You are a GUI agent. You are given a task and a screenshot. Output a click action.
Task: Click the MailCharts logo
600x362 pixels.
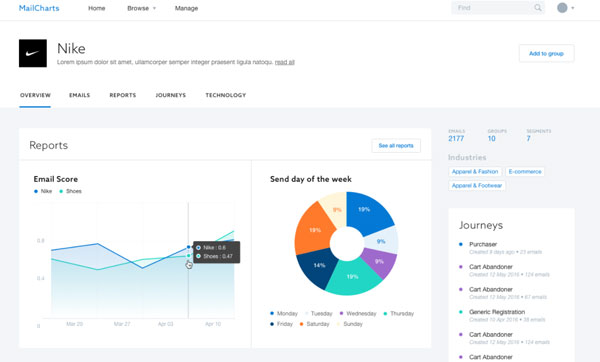[x=39, y=8]
